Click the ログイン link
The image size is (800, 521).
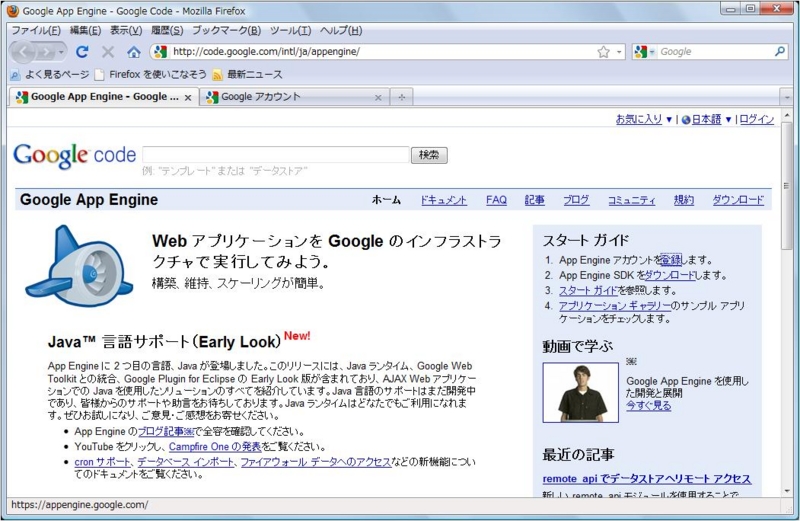coord(757,119)
